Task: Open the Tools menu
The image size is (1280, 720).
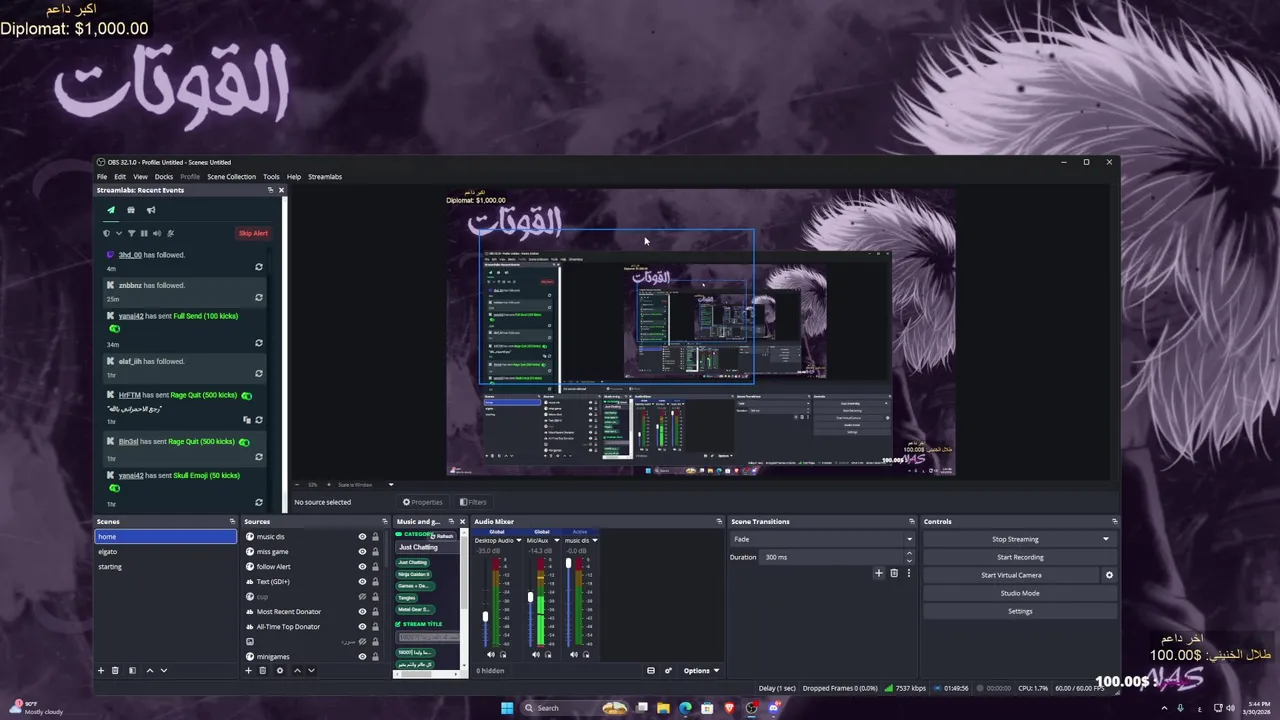Action: tap(271, 177)
